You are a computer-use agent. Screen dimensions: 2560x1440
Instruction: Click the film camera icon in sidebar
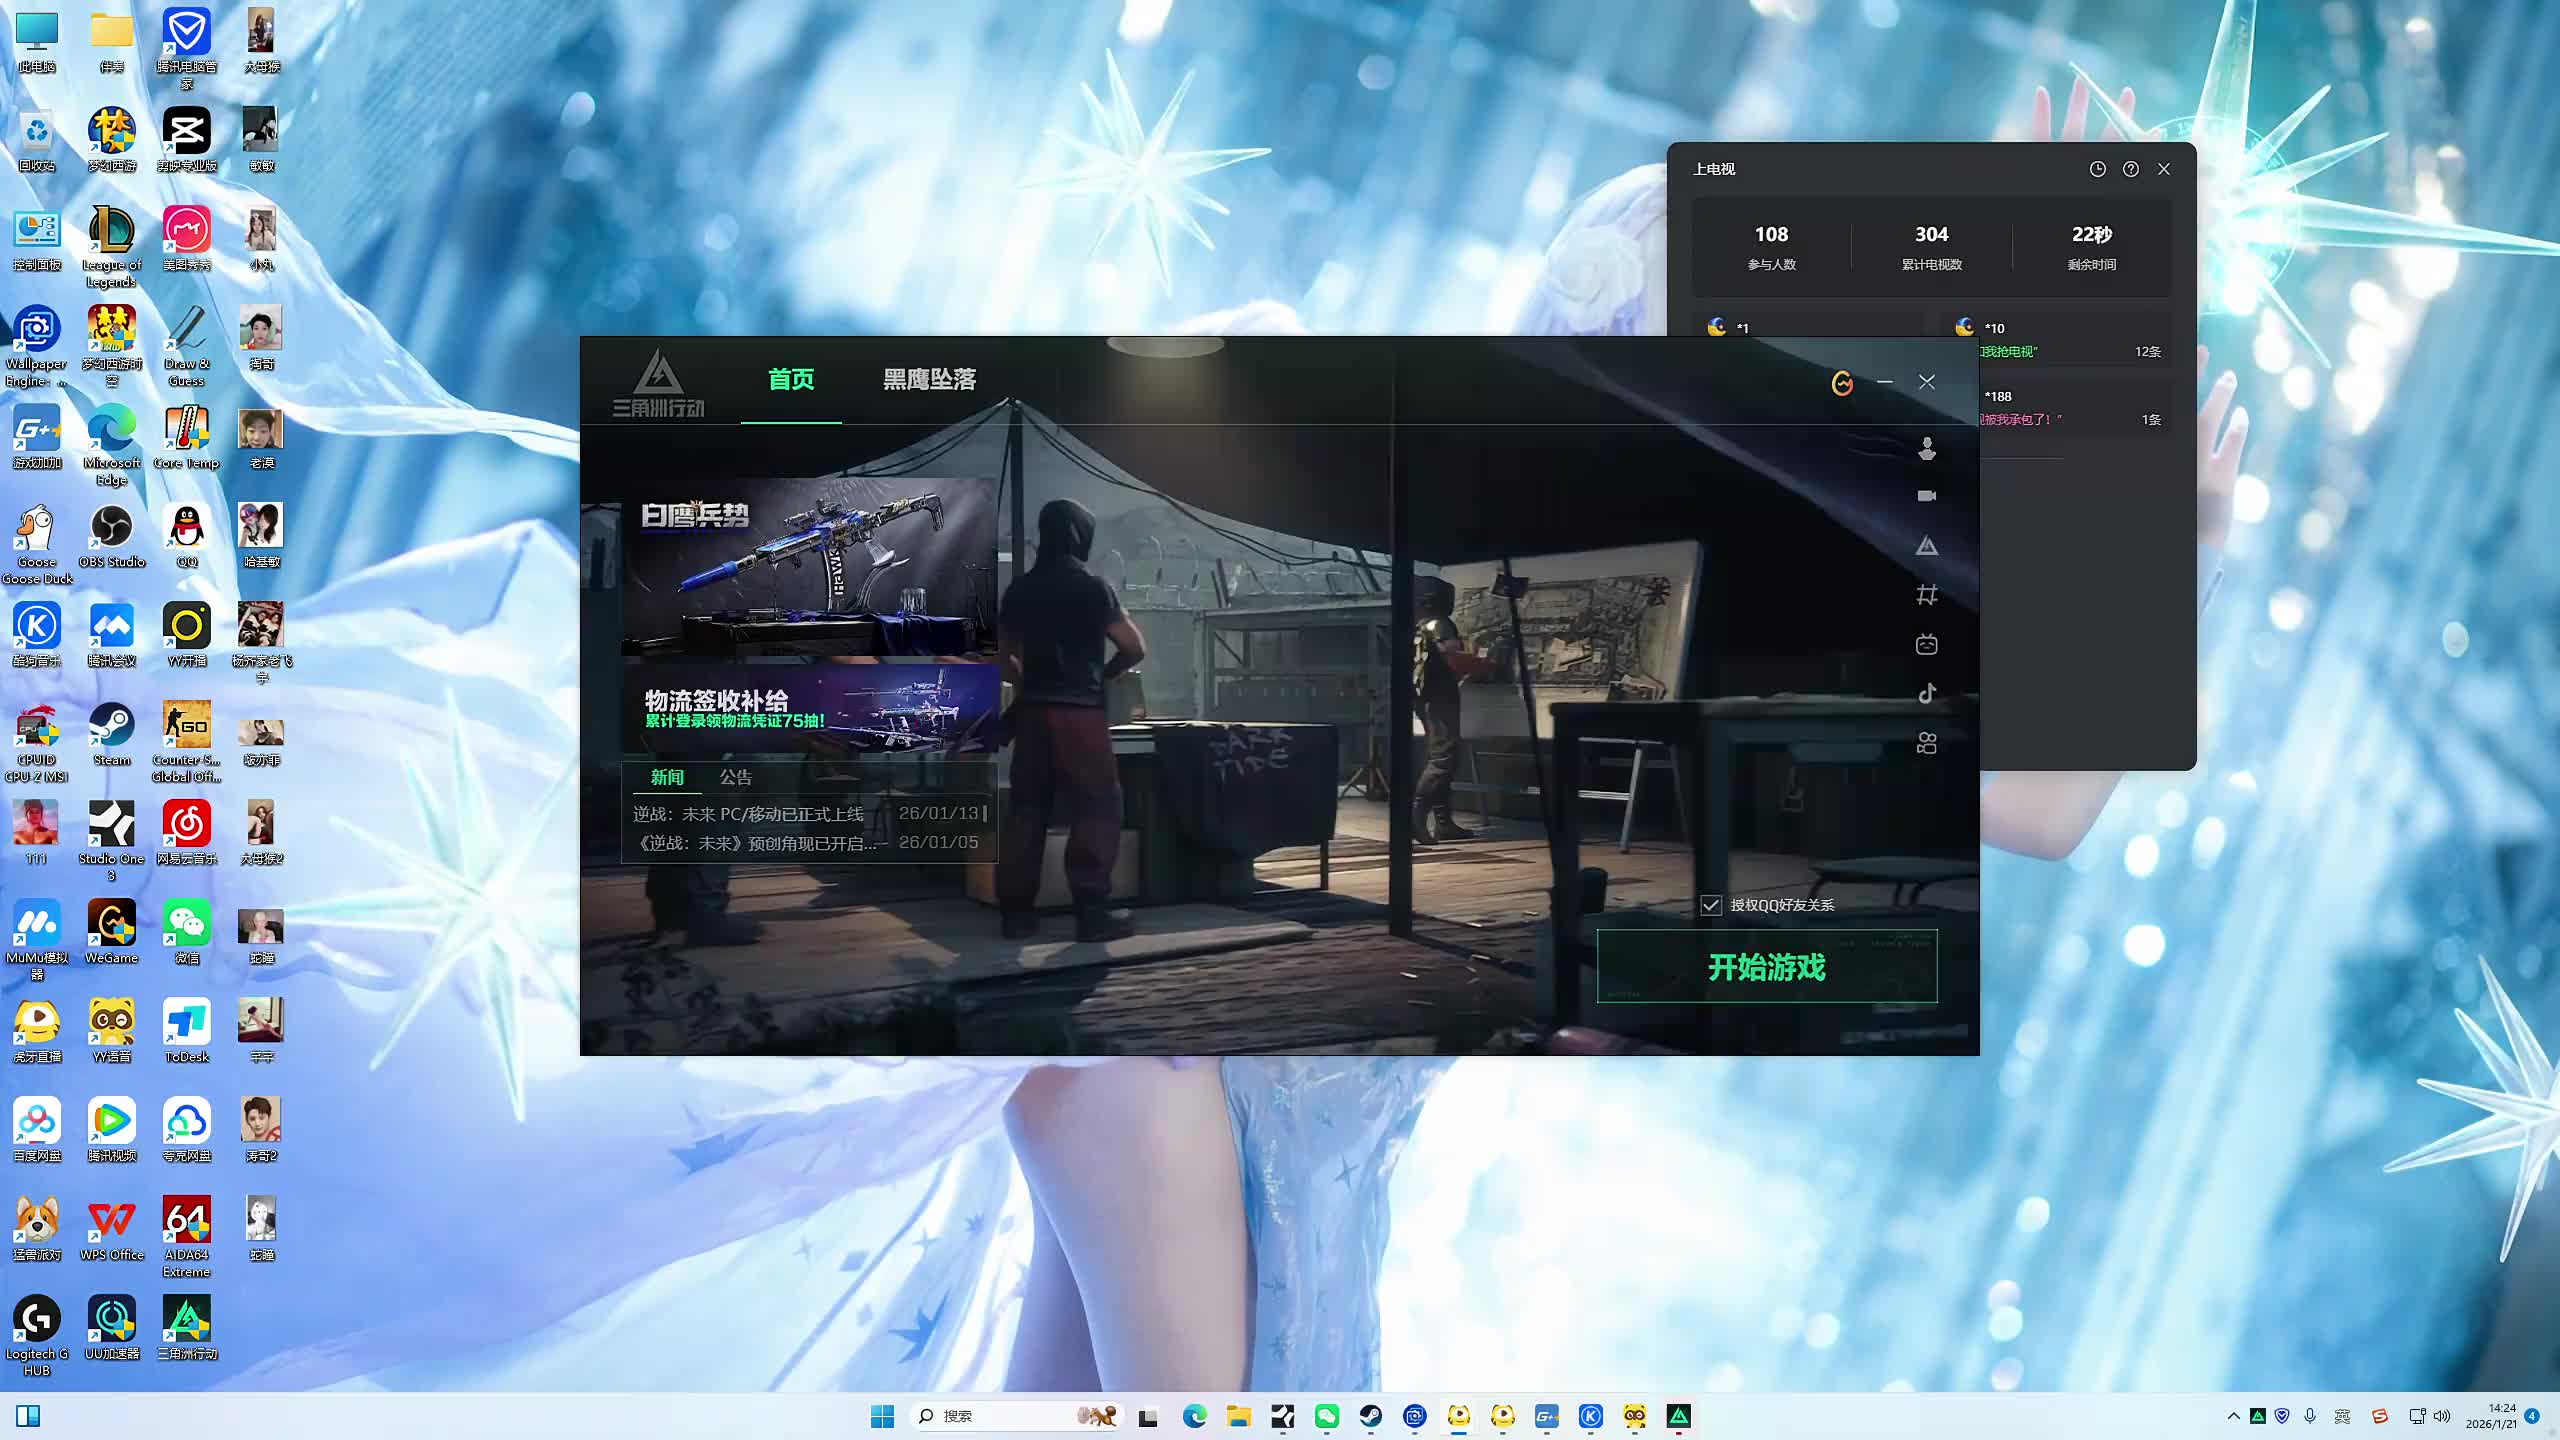(x=1927, y=743)
